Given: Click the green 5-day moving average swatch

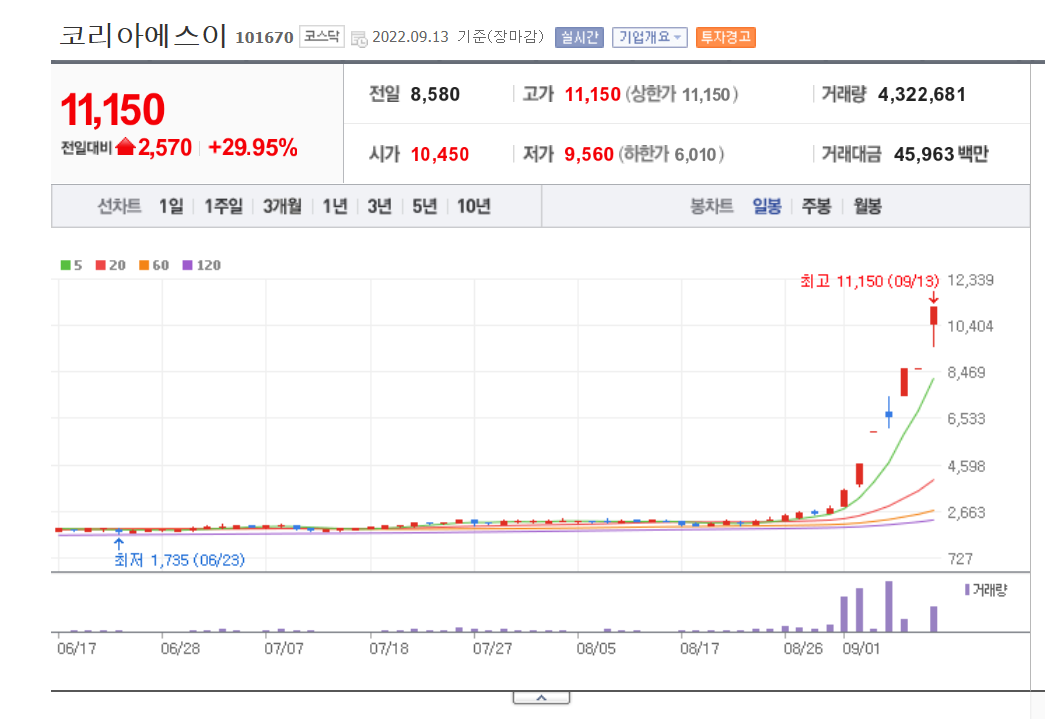Looking at the screenshot, I should pos(65,265).
